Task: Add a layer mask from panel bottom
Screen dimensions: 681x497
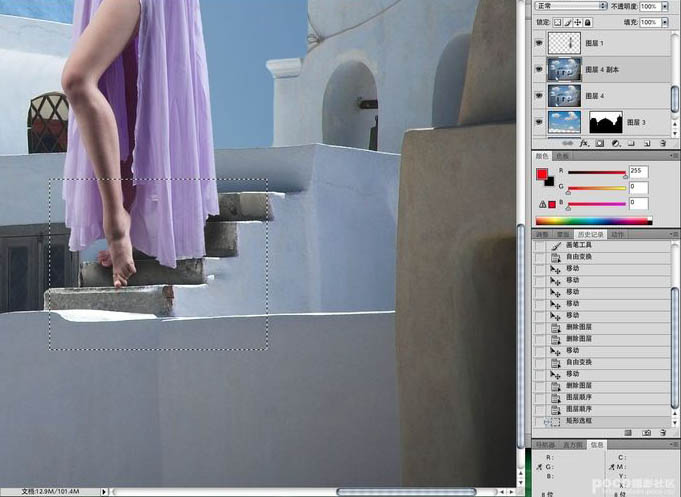Action: (x=600, y=143)
